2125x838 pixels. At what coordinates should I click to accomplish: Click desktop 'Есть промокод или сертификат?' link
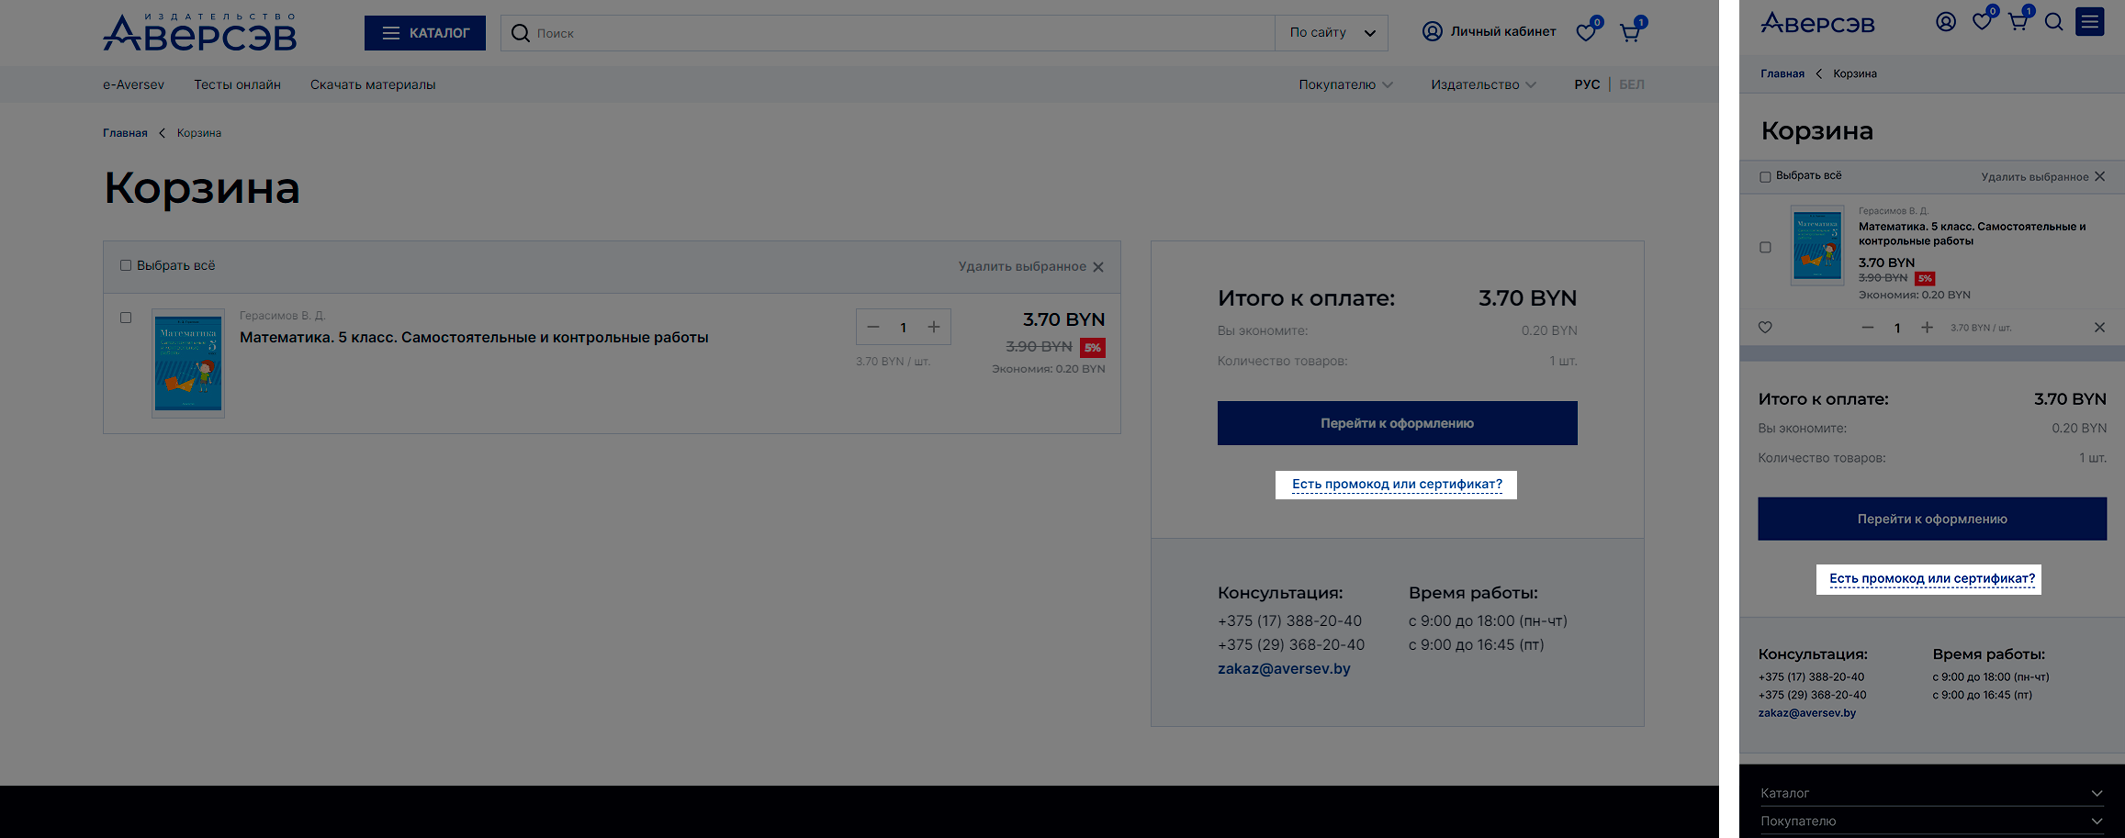coord(1396,484)
